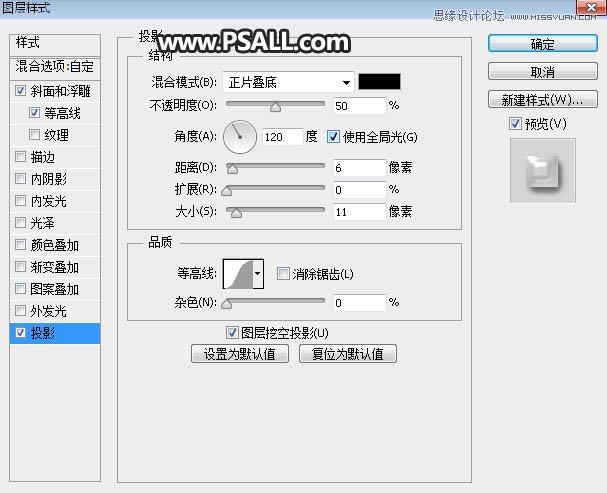This screenshot has height=493, width=607.
Task: Focus the 杂色 noise value field
Action: pos(360,303)
